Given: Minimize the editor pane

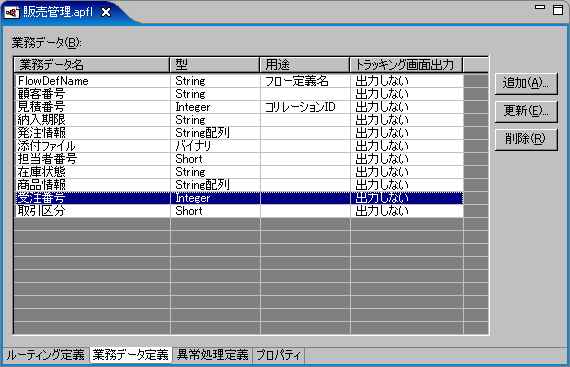Looking at the screenshot, I should 540,7.
